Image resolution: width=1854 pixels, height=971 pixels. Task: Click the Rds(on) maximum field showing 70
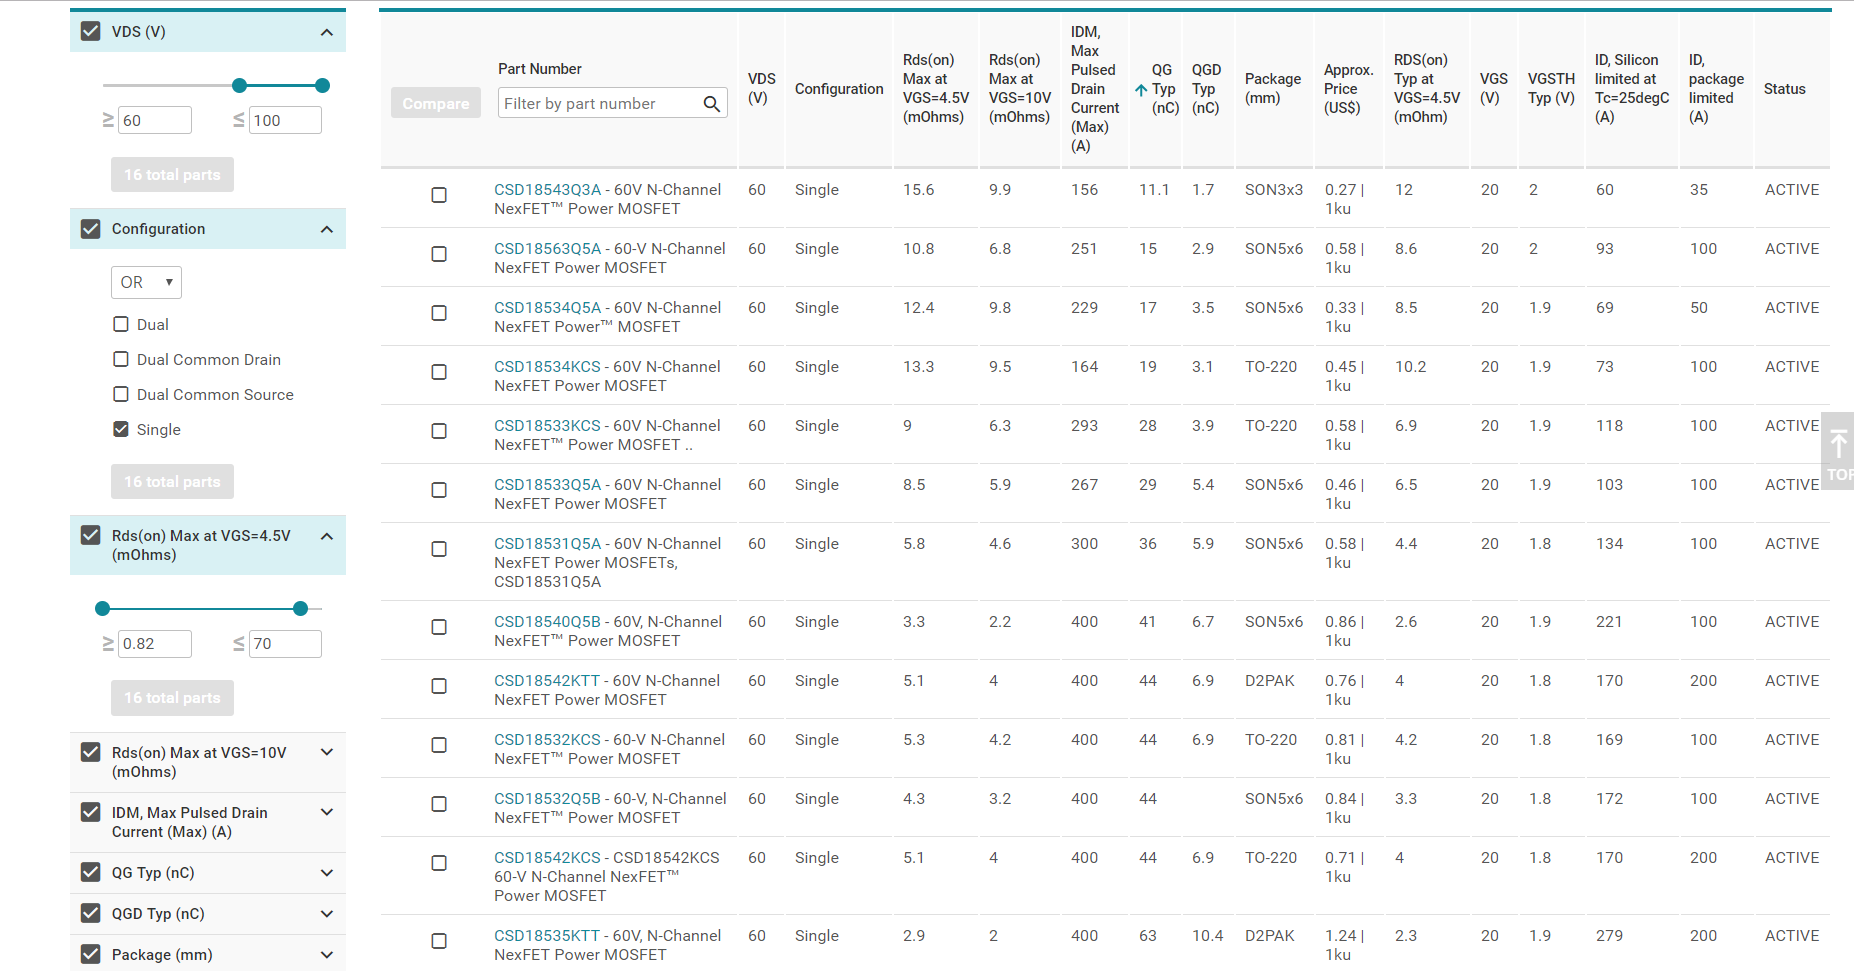point(285,643)
